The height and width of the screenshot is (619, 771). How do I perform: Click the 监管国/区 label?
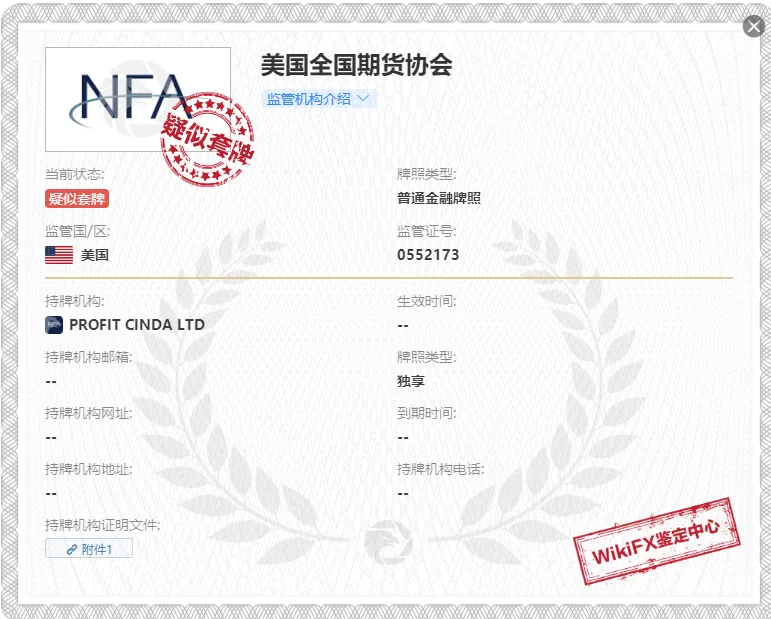(78, 231)
